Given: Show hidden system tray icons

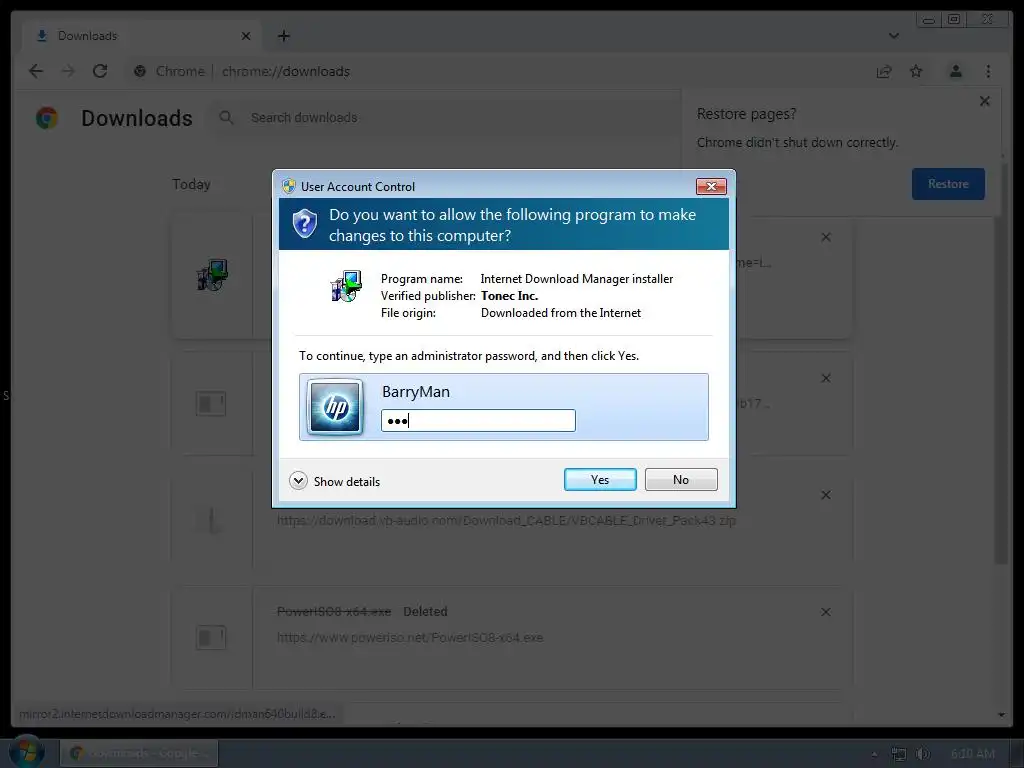Looking at the screenshot, I should click(874, 754).
